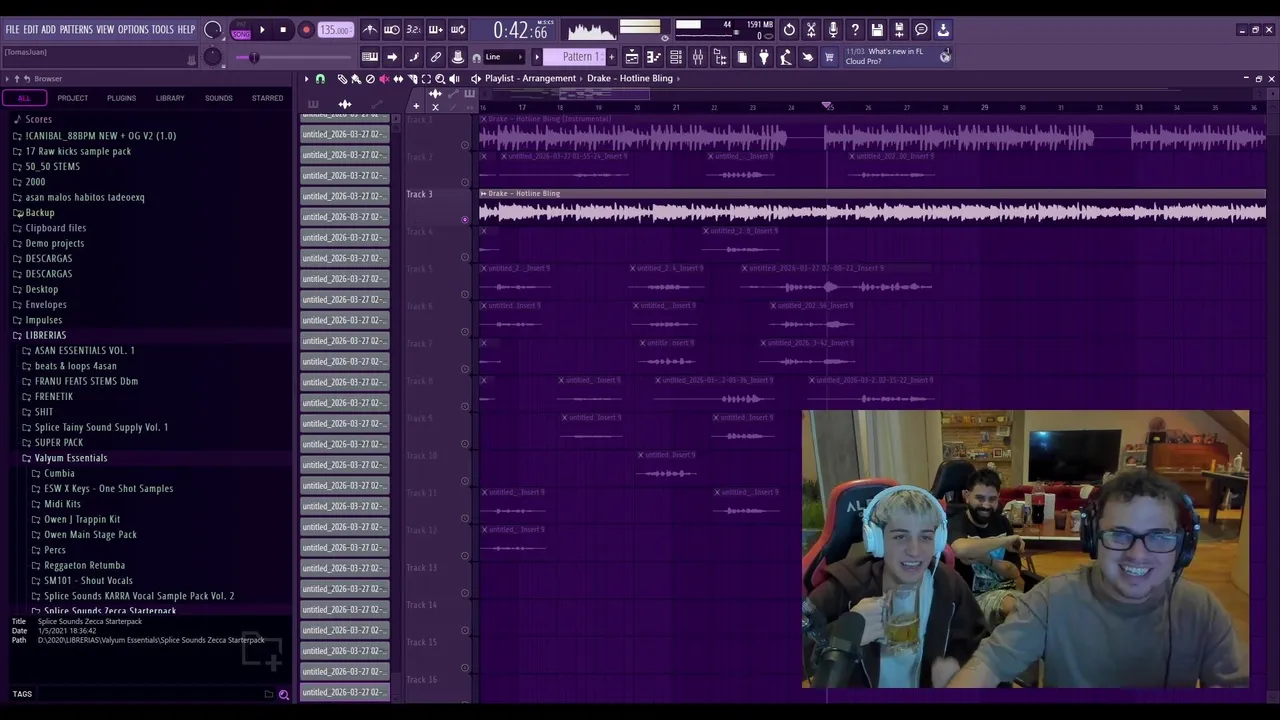This screenshot has height=720, width=1280.
Task: Expand the SUPER PACK folder
Action: point(58,442)
